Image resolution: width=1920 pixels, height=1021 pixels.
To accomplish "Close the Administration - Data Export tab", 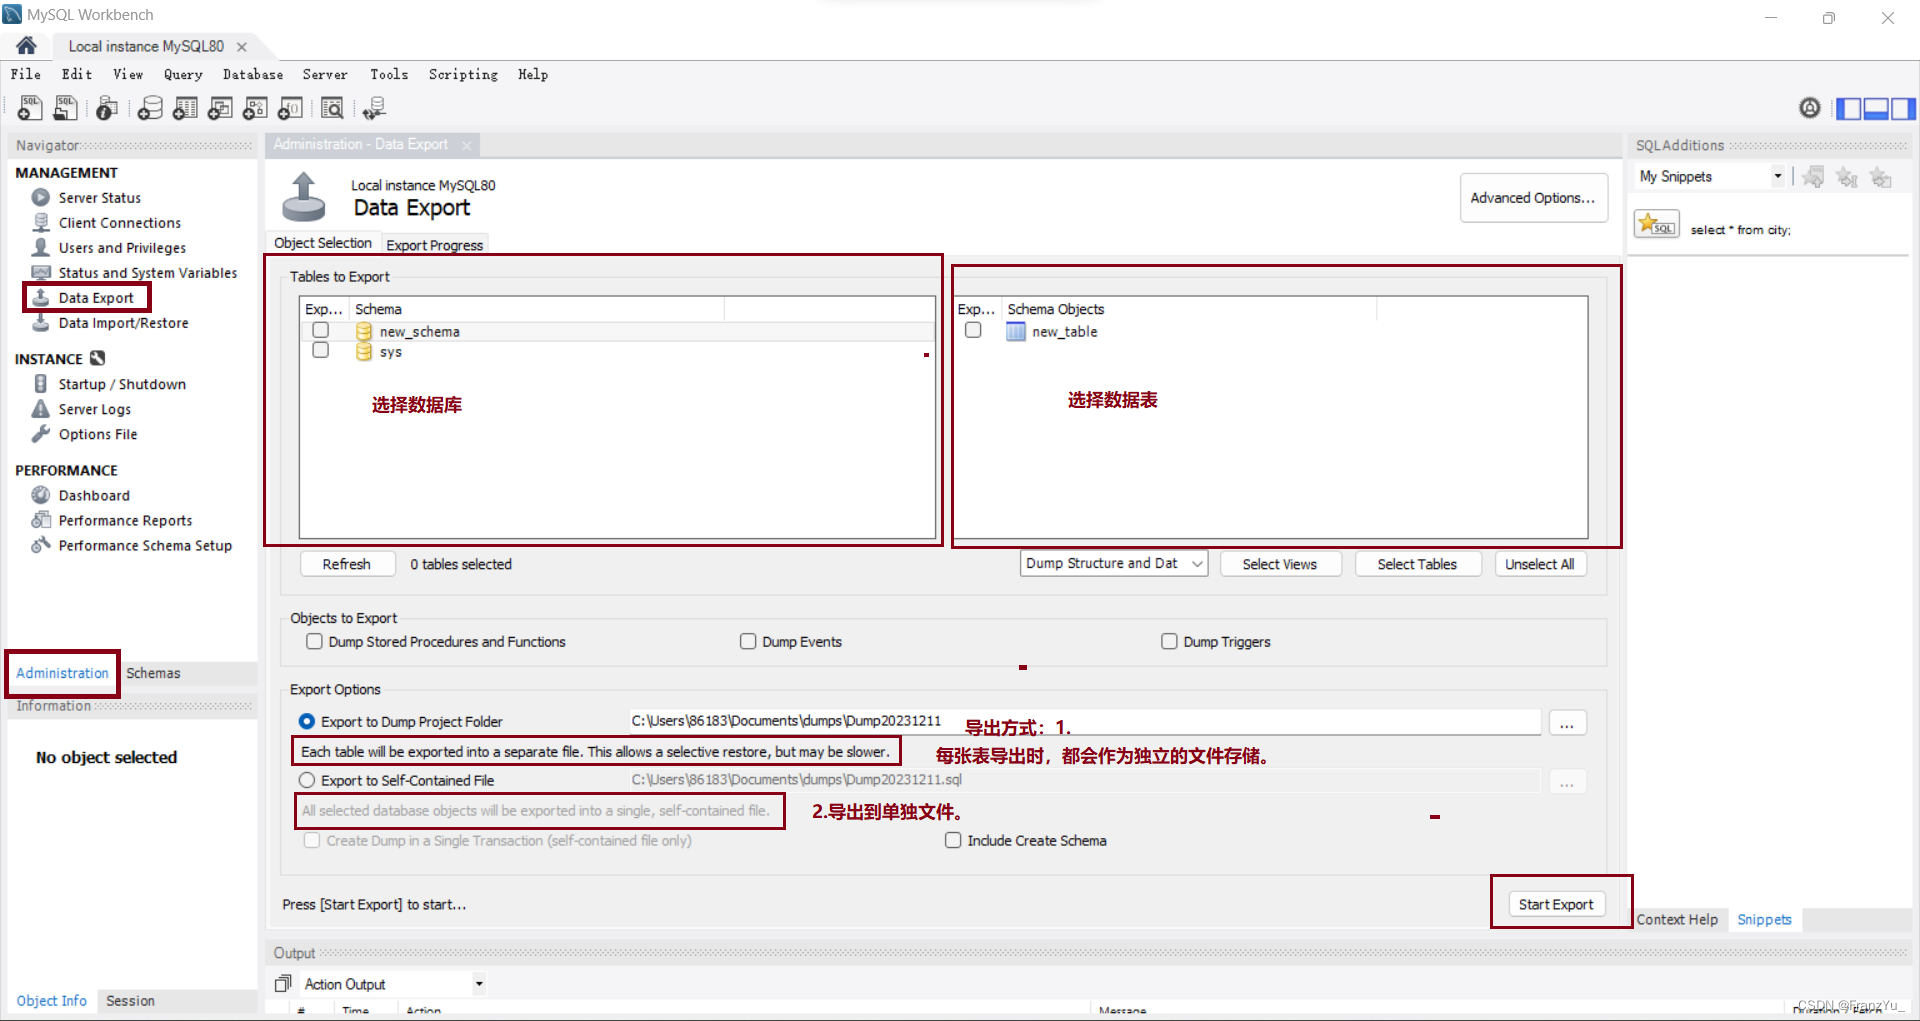I will click(x=467, y=145).
